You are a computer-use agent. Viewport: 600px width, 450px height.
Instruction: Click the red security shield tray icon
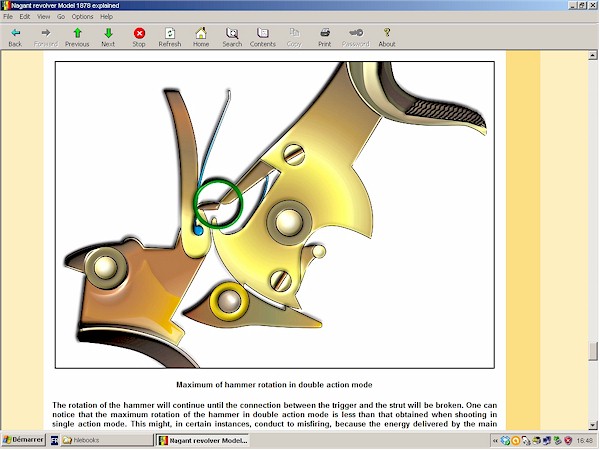(x=568, y=440)
